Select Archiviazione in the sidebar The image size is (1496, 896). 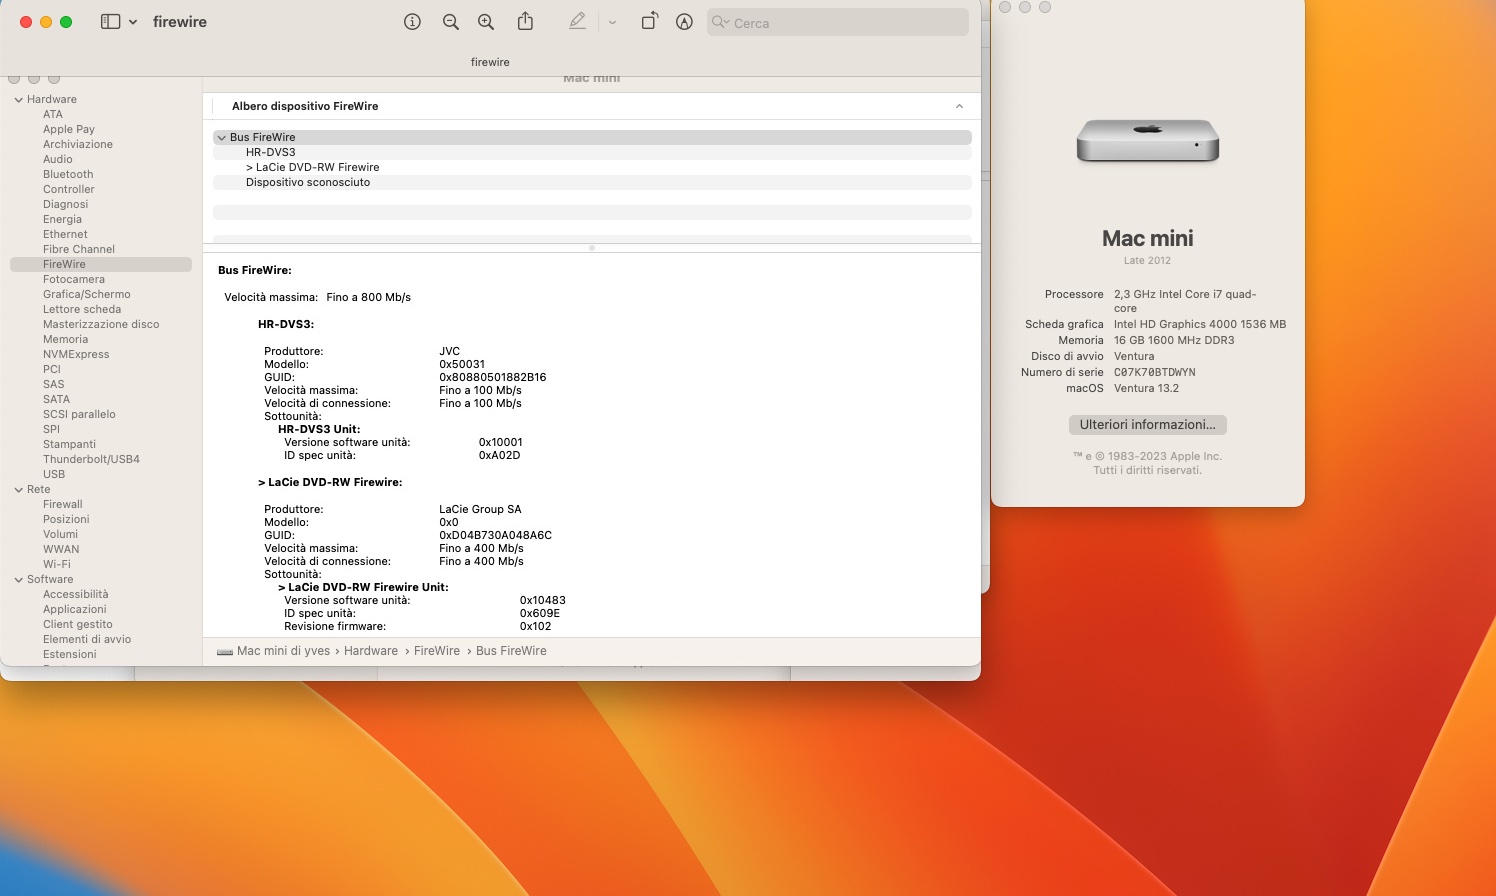click(78, 145)
